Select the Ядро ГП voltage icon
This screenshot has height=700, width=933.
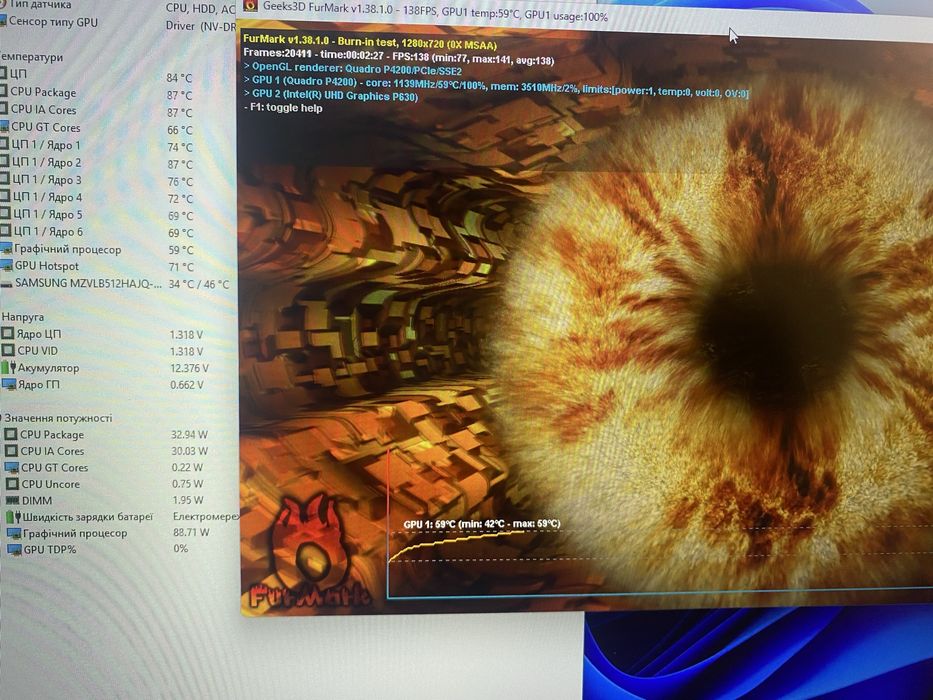[9, 384]
